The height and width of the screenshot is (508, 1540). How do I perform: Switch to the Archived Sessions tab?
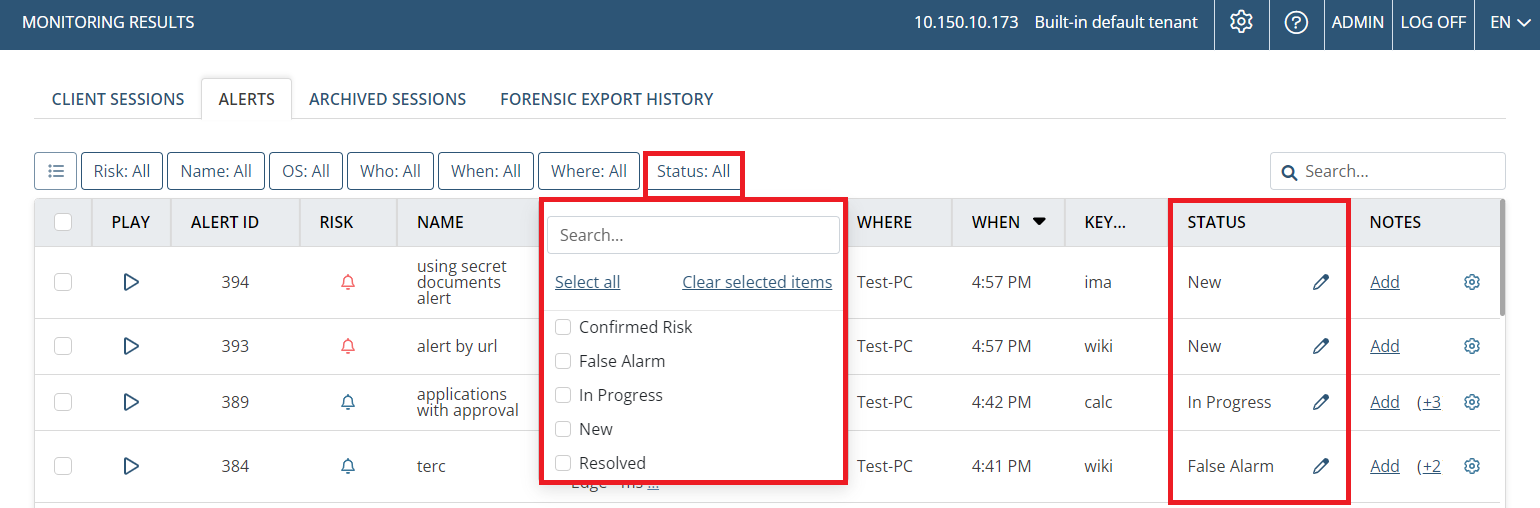(x=387, y=99)
